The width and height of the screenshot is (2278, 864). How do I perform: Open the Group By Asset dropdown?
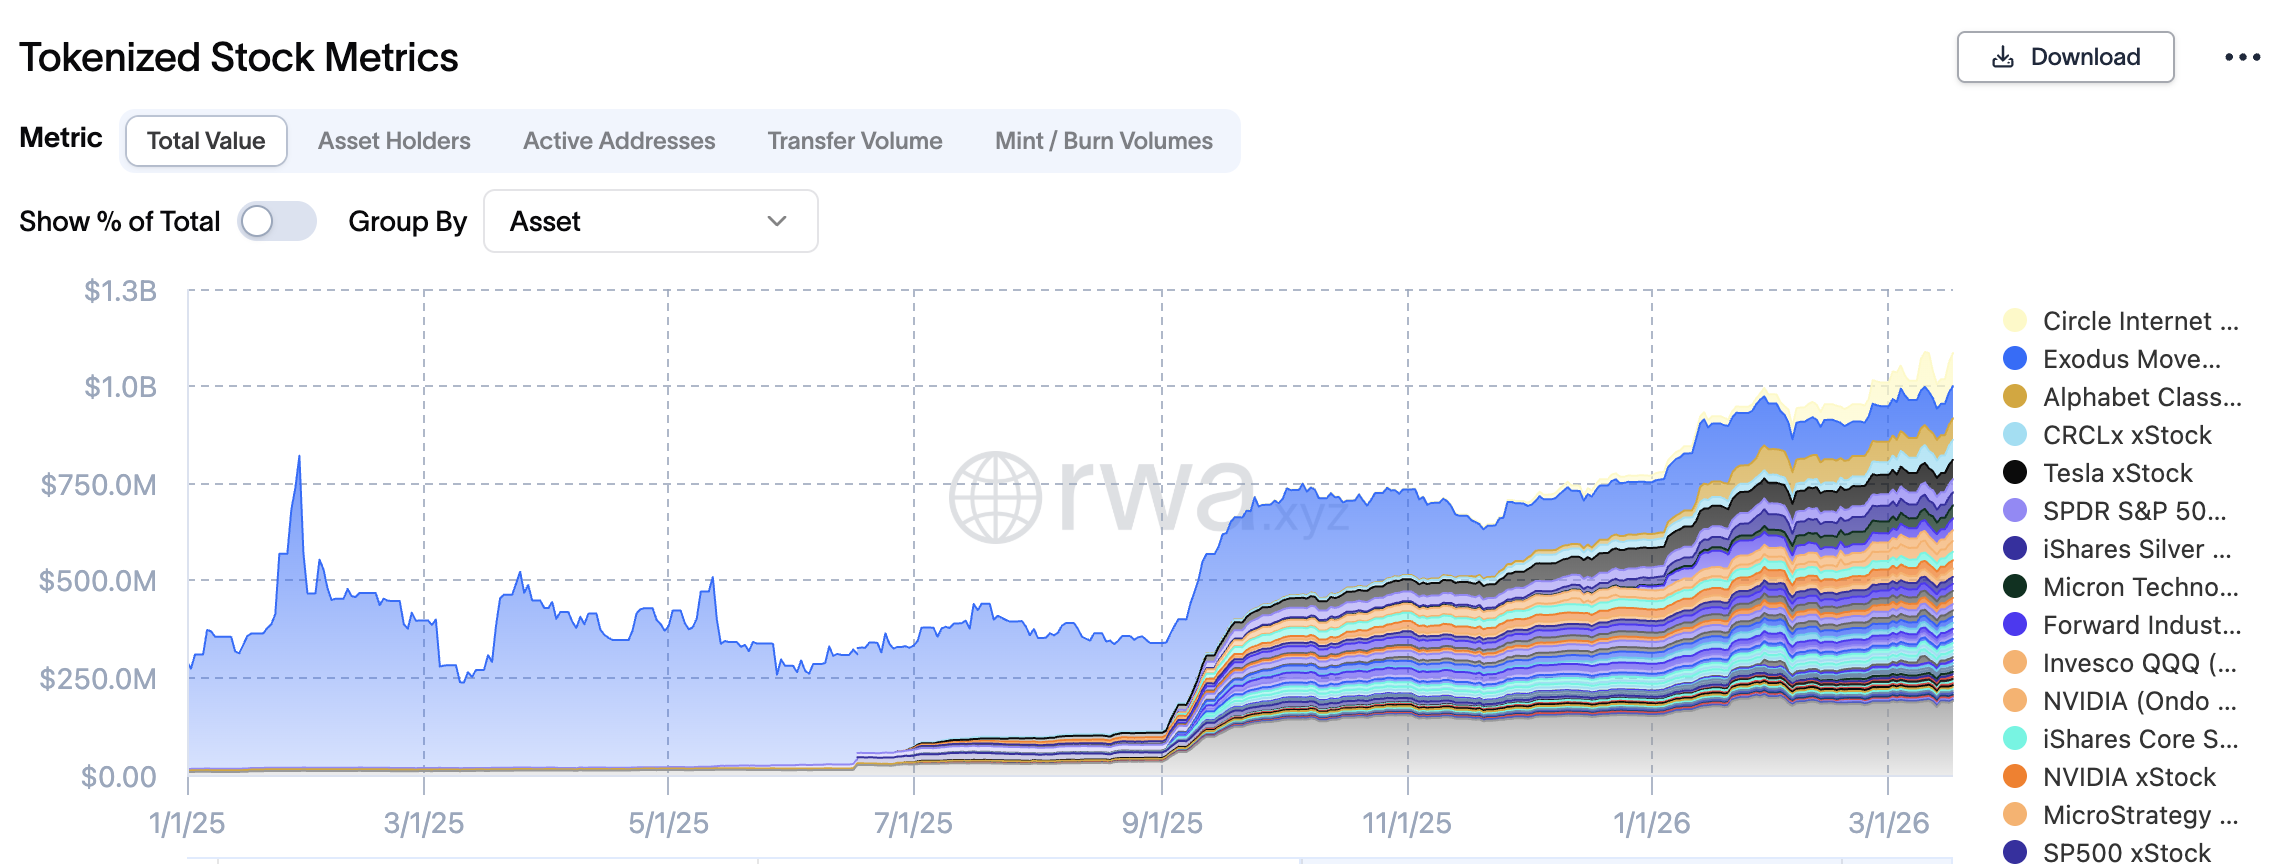(651, 221)
